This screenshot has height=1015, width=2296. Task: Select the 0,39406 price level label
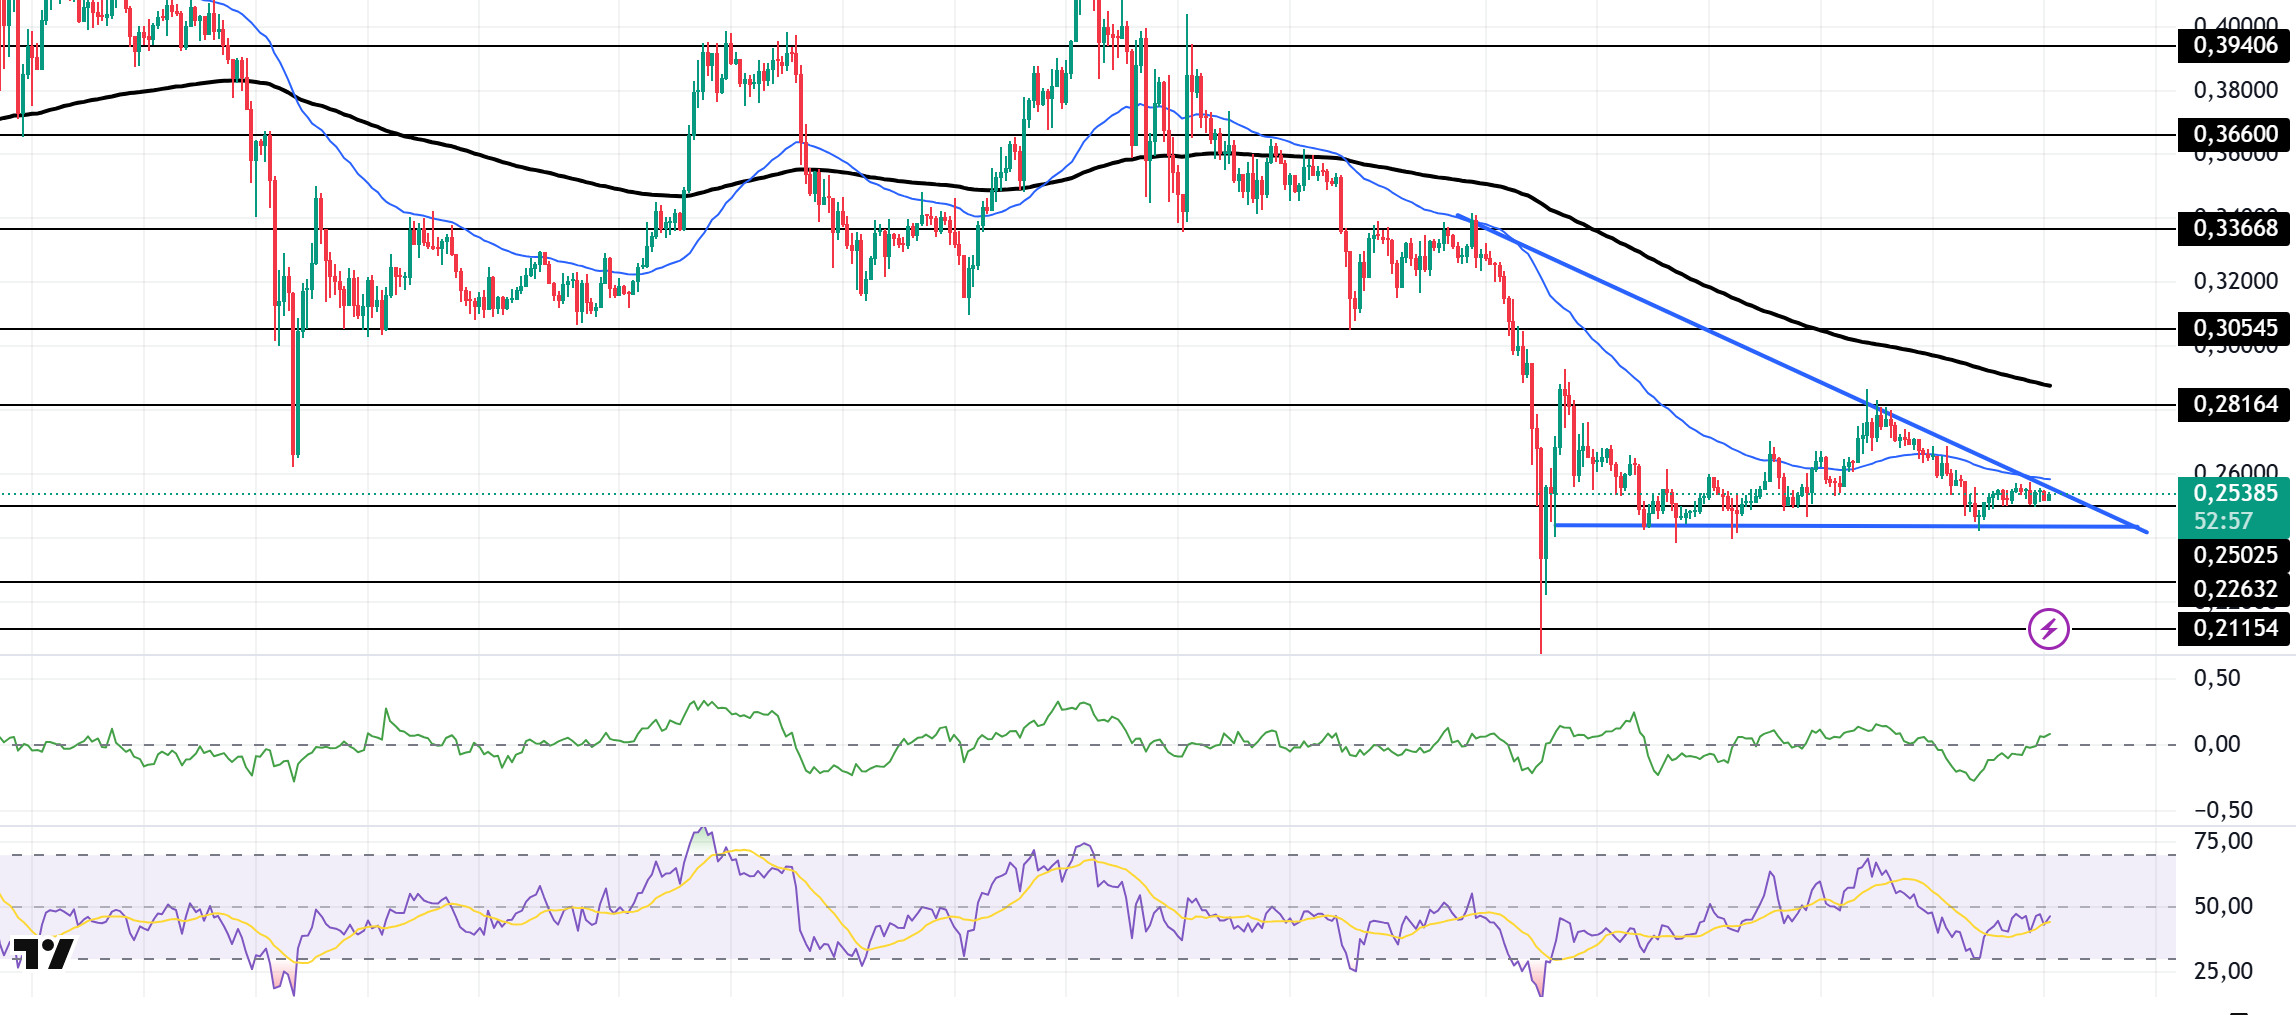(2234, 45)
